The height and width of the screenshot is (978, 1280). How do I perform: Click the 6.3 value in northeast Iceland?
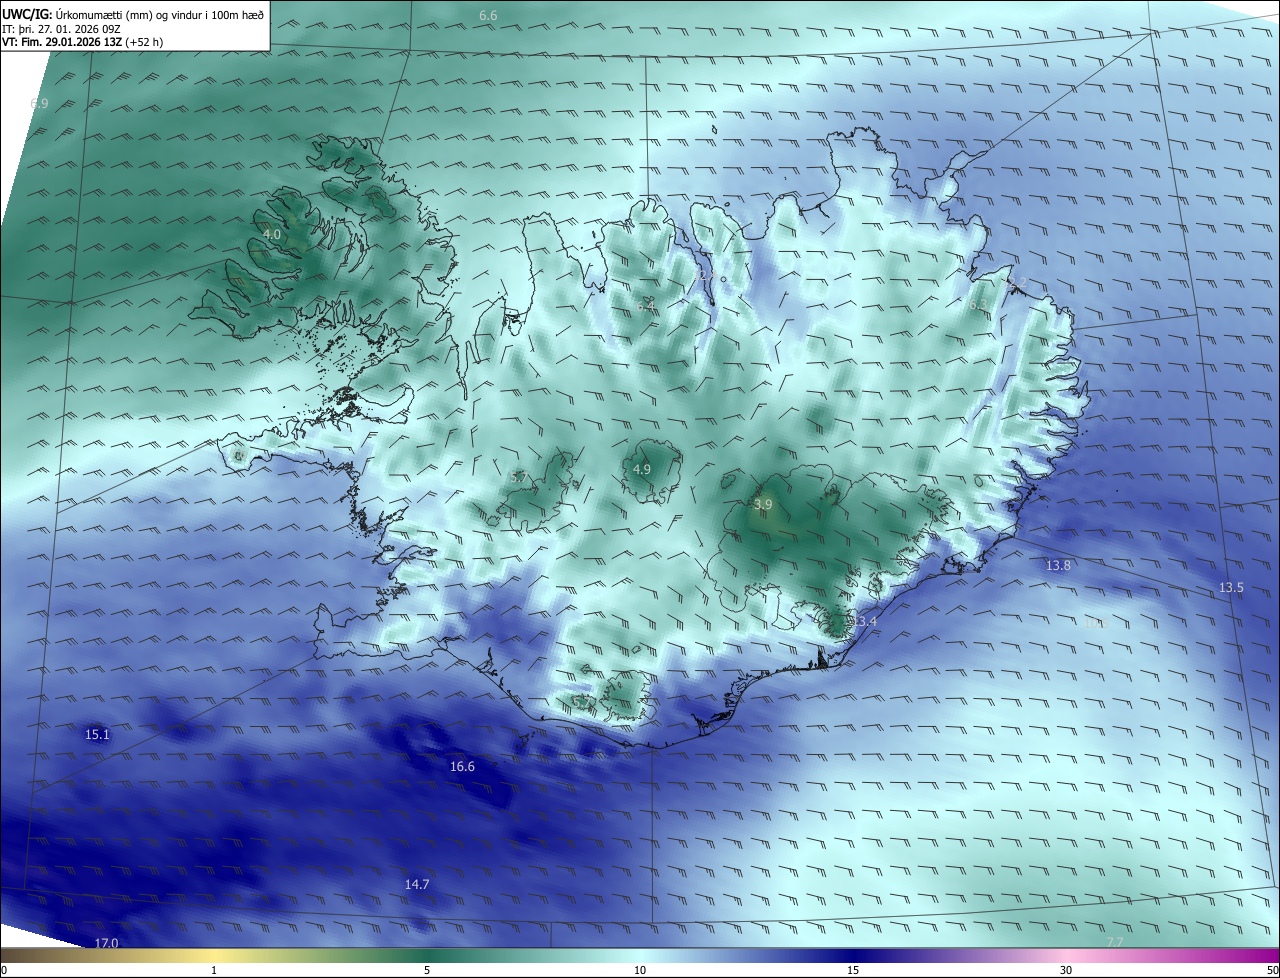pos(978,305)
